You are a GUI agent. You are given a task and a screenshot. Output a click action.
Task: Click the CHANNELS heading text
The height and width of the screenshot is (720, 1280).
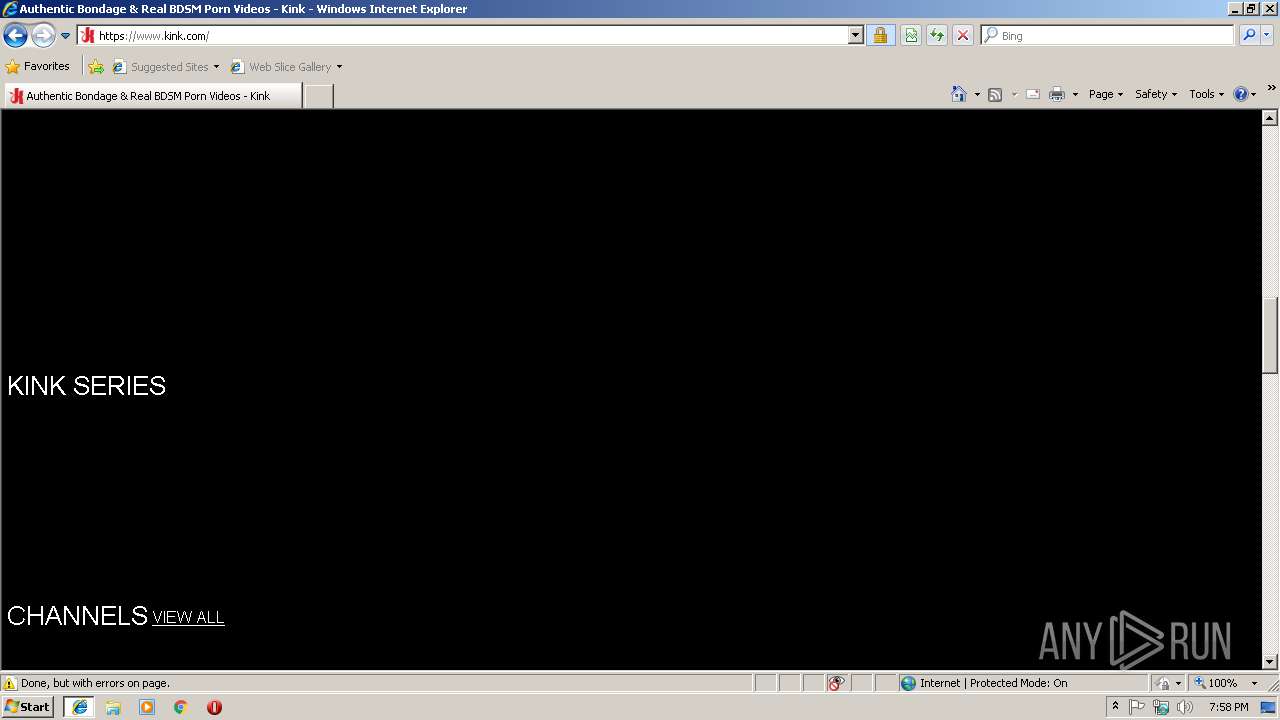tap(77, 615)
